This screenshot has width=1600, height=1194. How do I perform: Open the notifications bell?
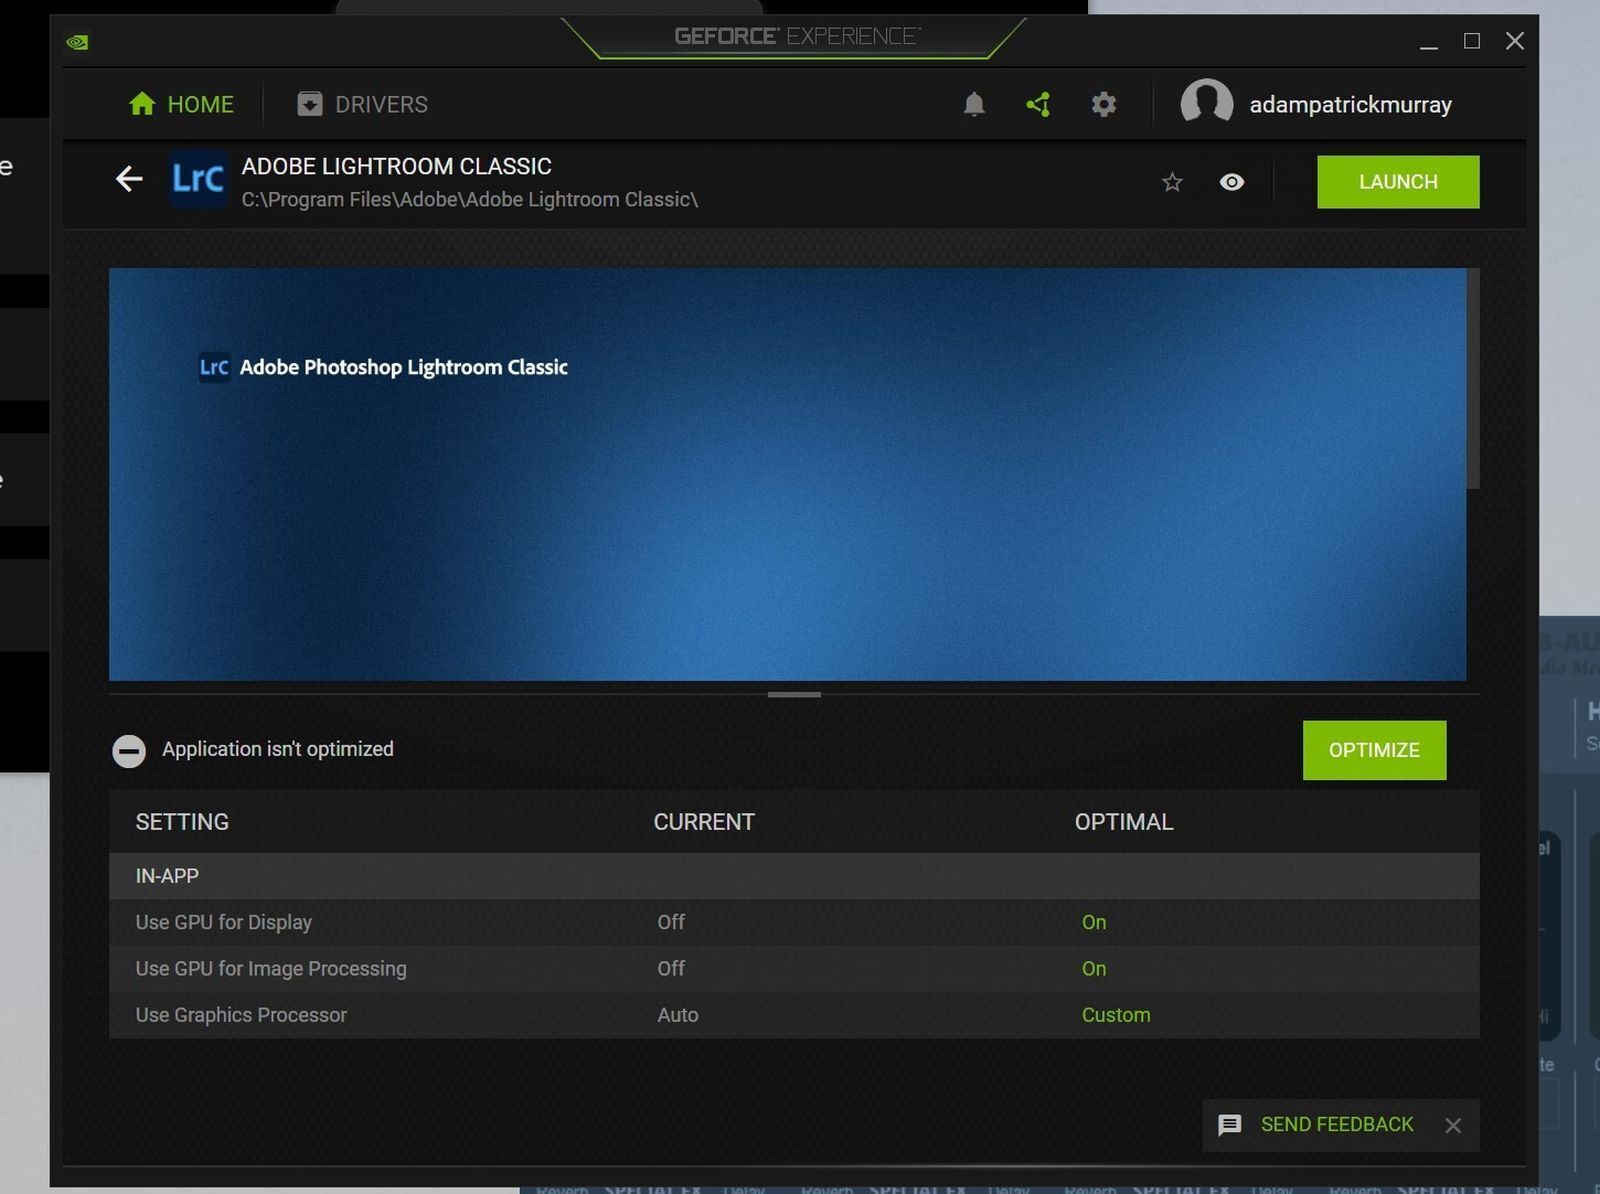(x=974, y=104)
